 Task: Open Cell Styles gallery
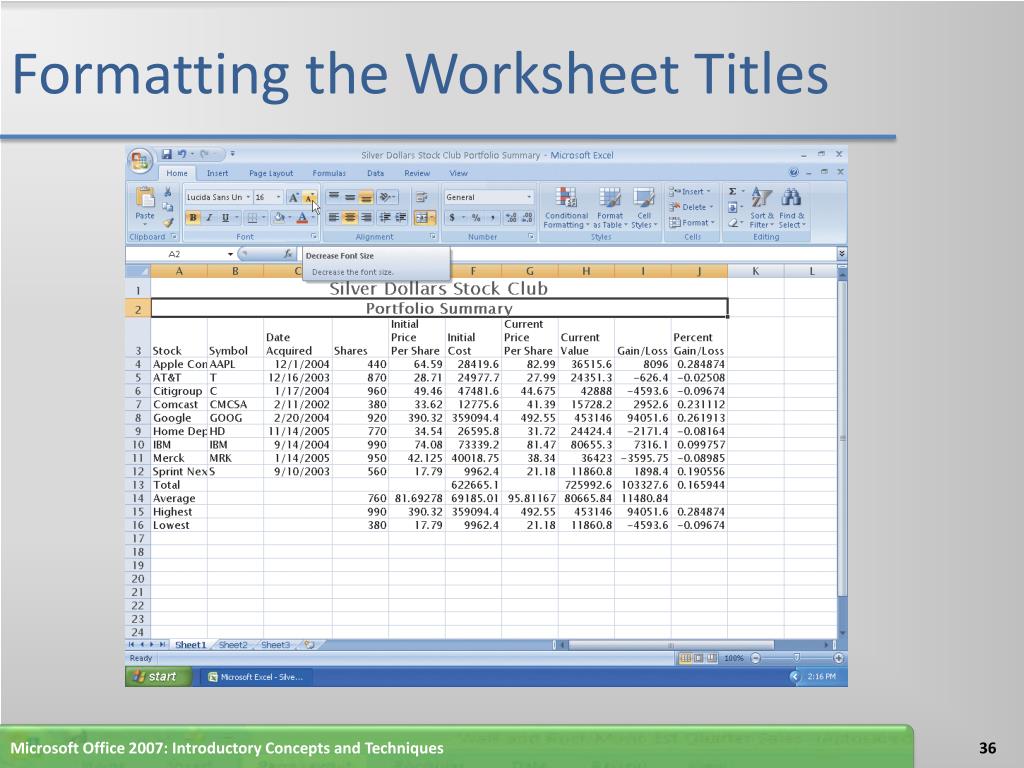[x=644, y=208]
